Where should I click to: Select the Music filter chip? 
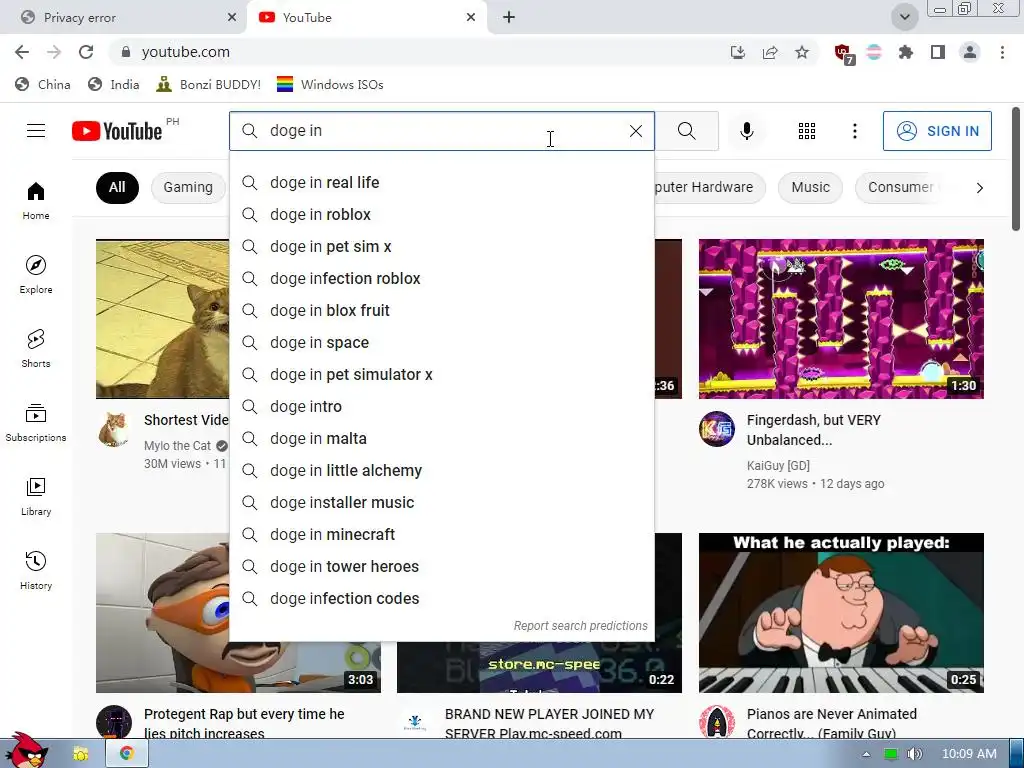point(810,187)
